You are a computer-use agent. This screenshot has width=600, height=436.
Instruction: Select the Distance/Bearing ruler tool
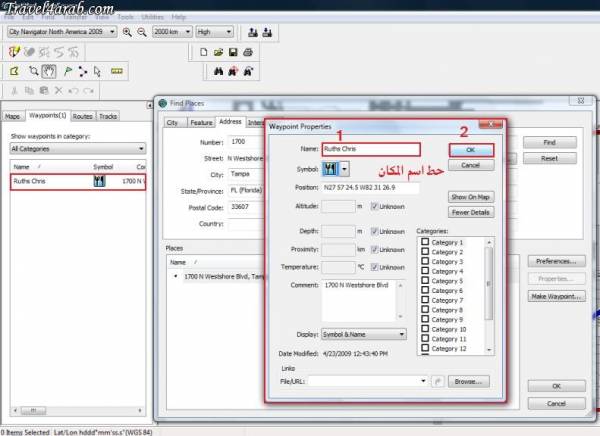[x=117, y=71]
